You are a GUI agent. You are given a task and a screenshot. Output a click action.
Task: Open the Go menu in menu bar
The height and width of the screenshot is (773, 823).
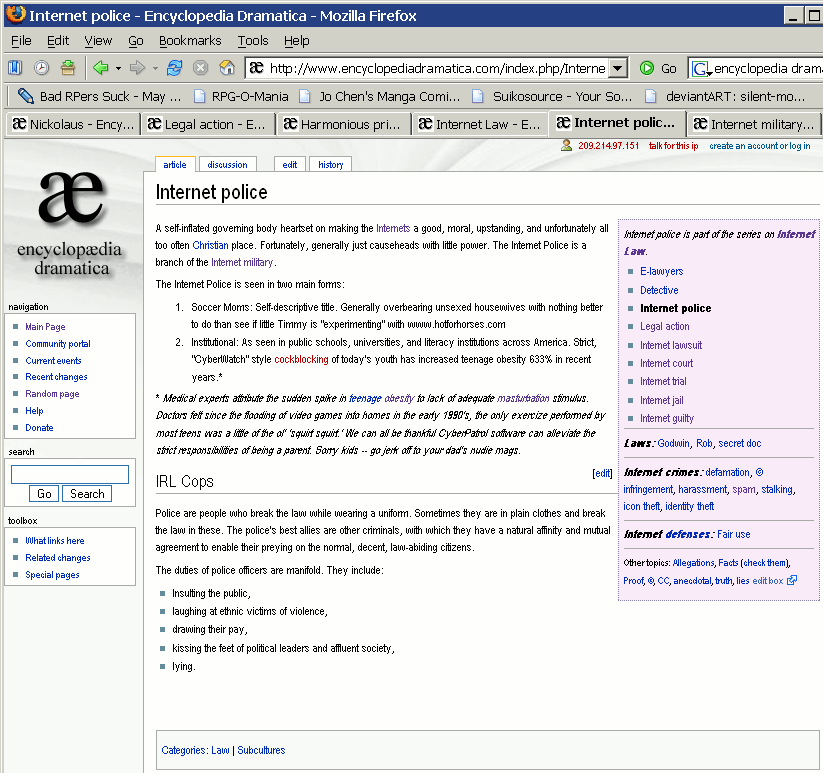tap(135, 40)
